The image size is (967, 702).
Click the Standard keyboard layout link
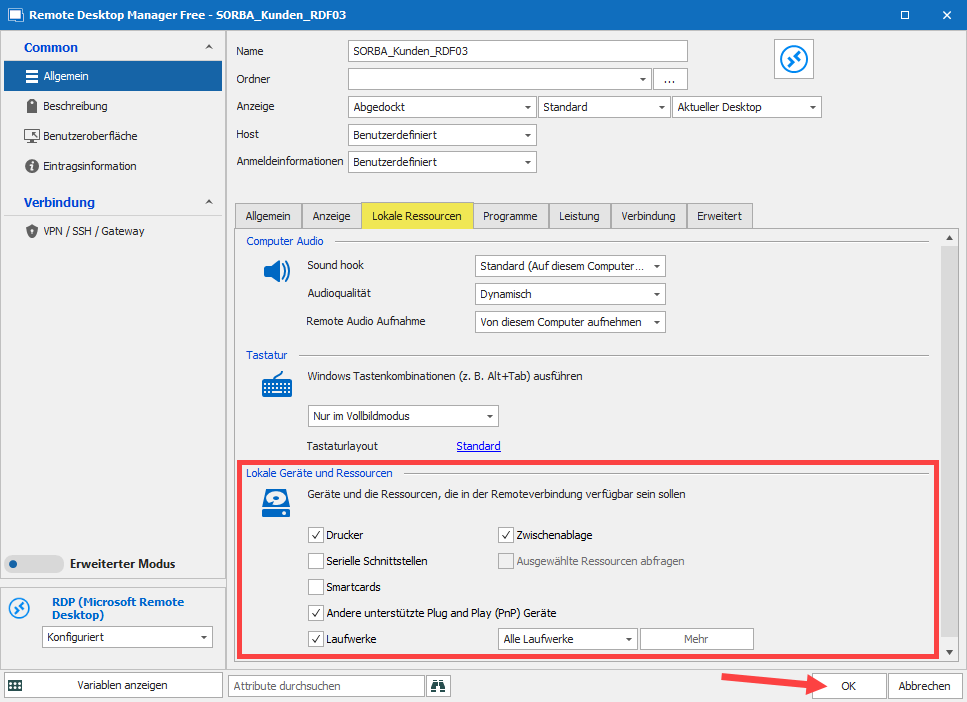478,446
